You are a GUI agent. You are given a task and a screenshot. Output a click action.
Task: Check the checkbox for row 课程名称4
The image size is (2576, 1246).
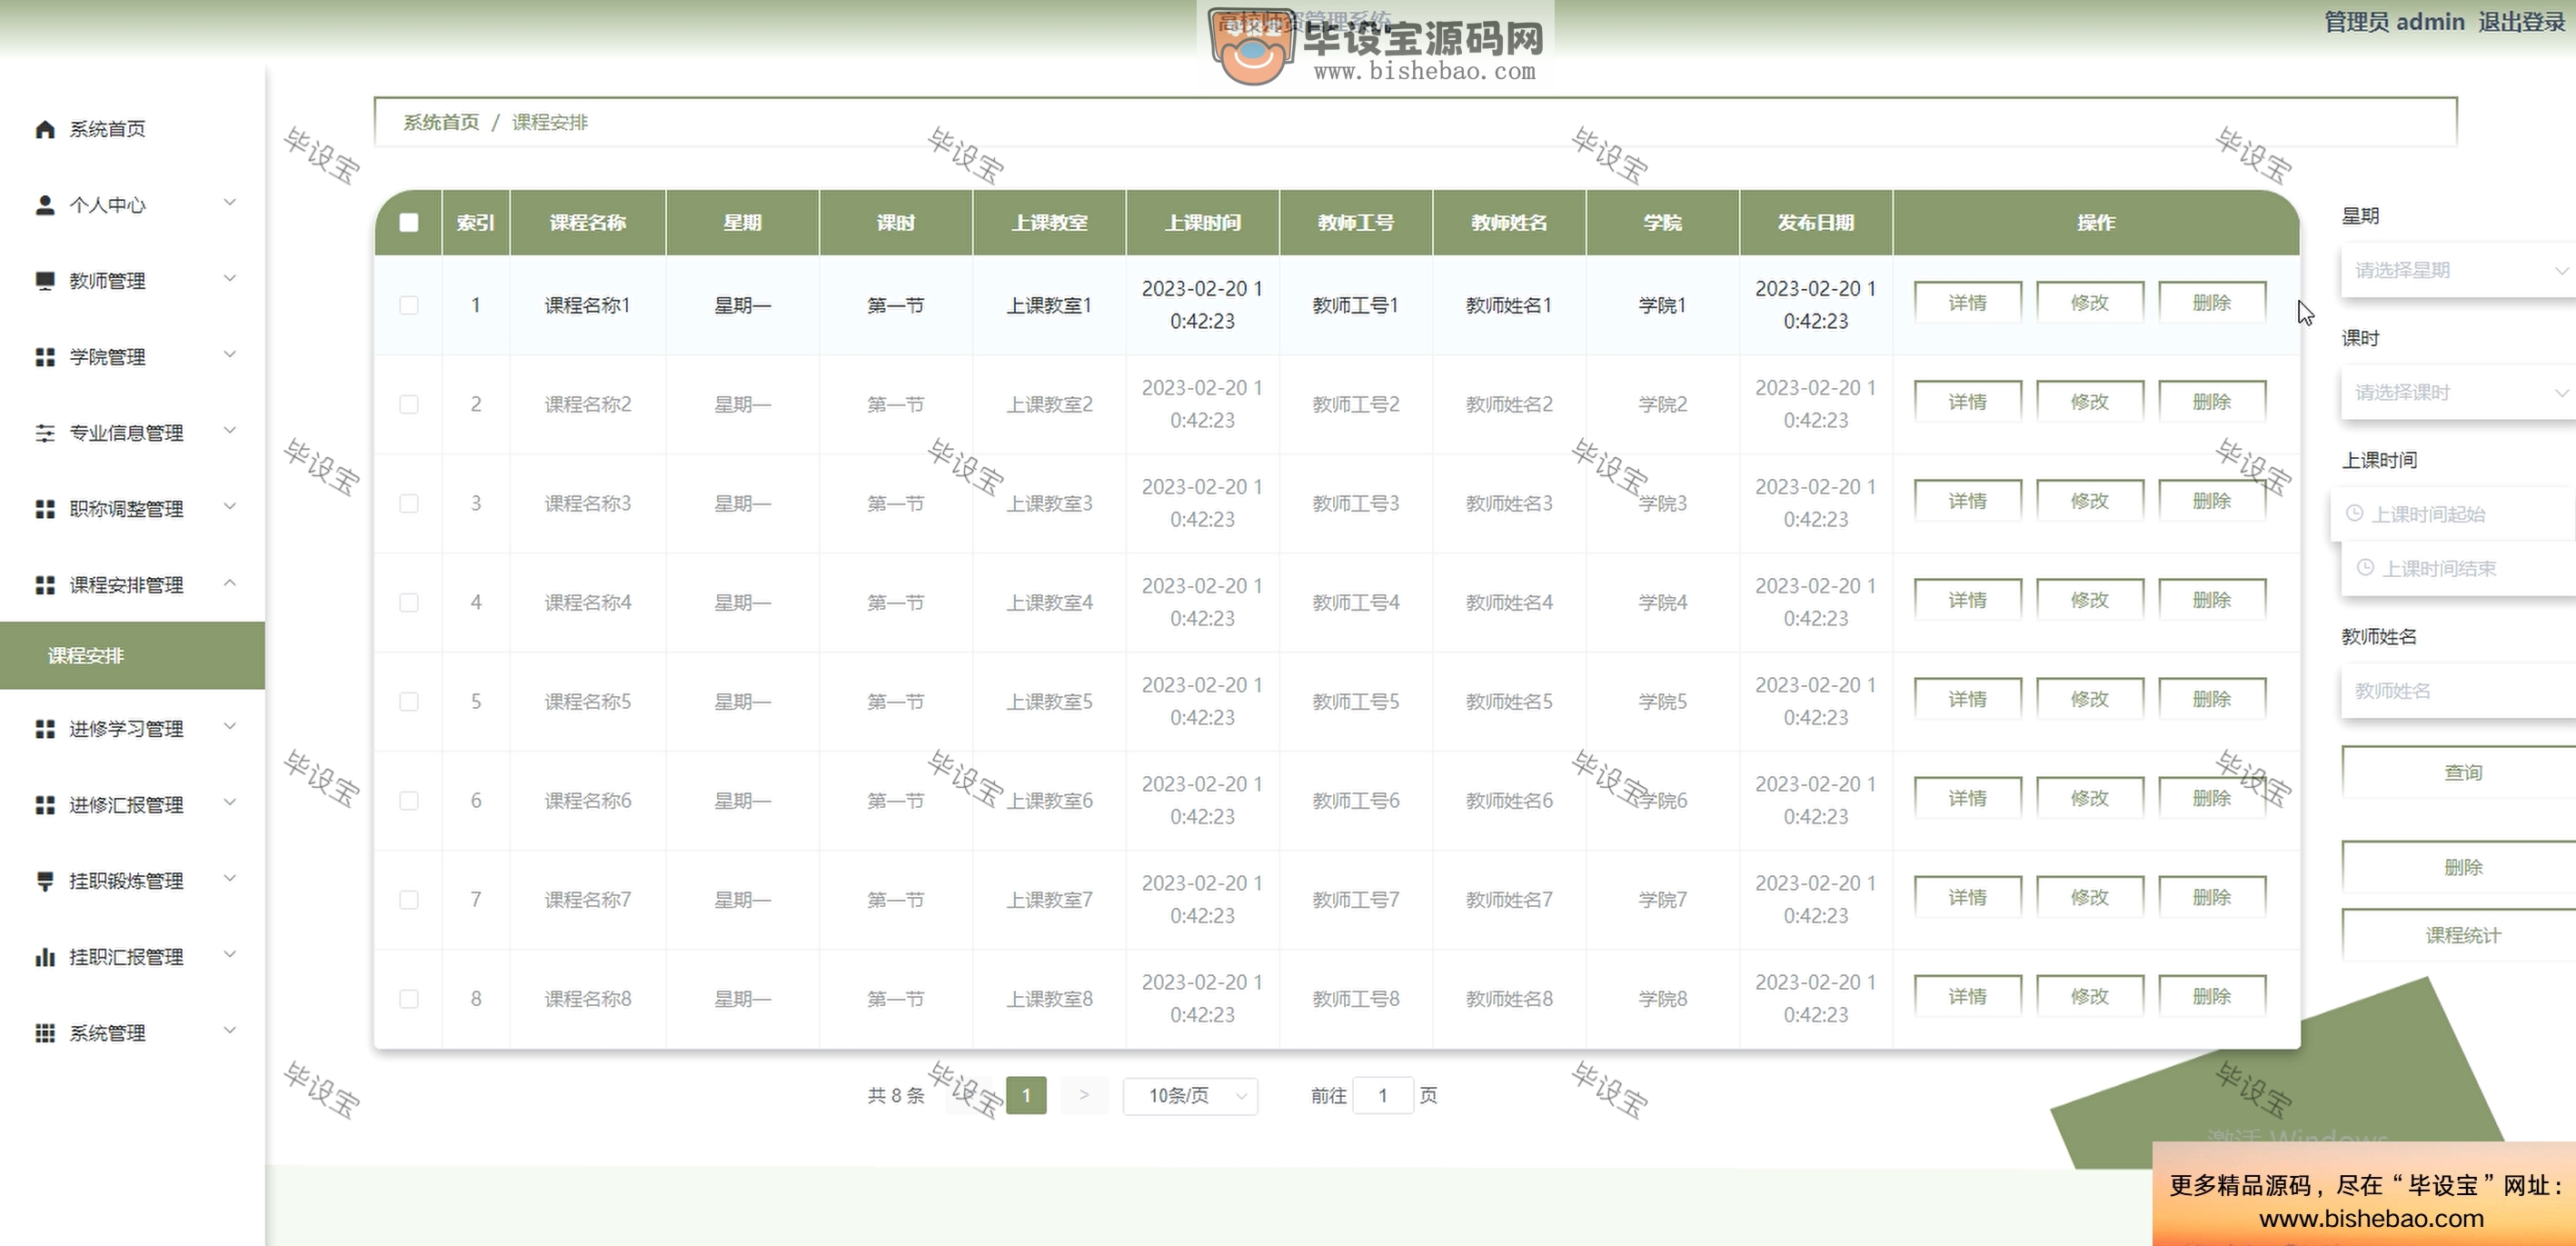(408, 602)
